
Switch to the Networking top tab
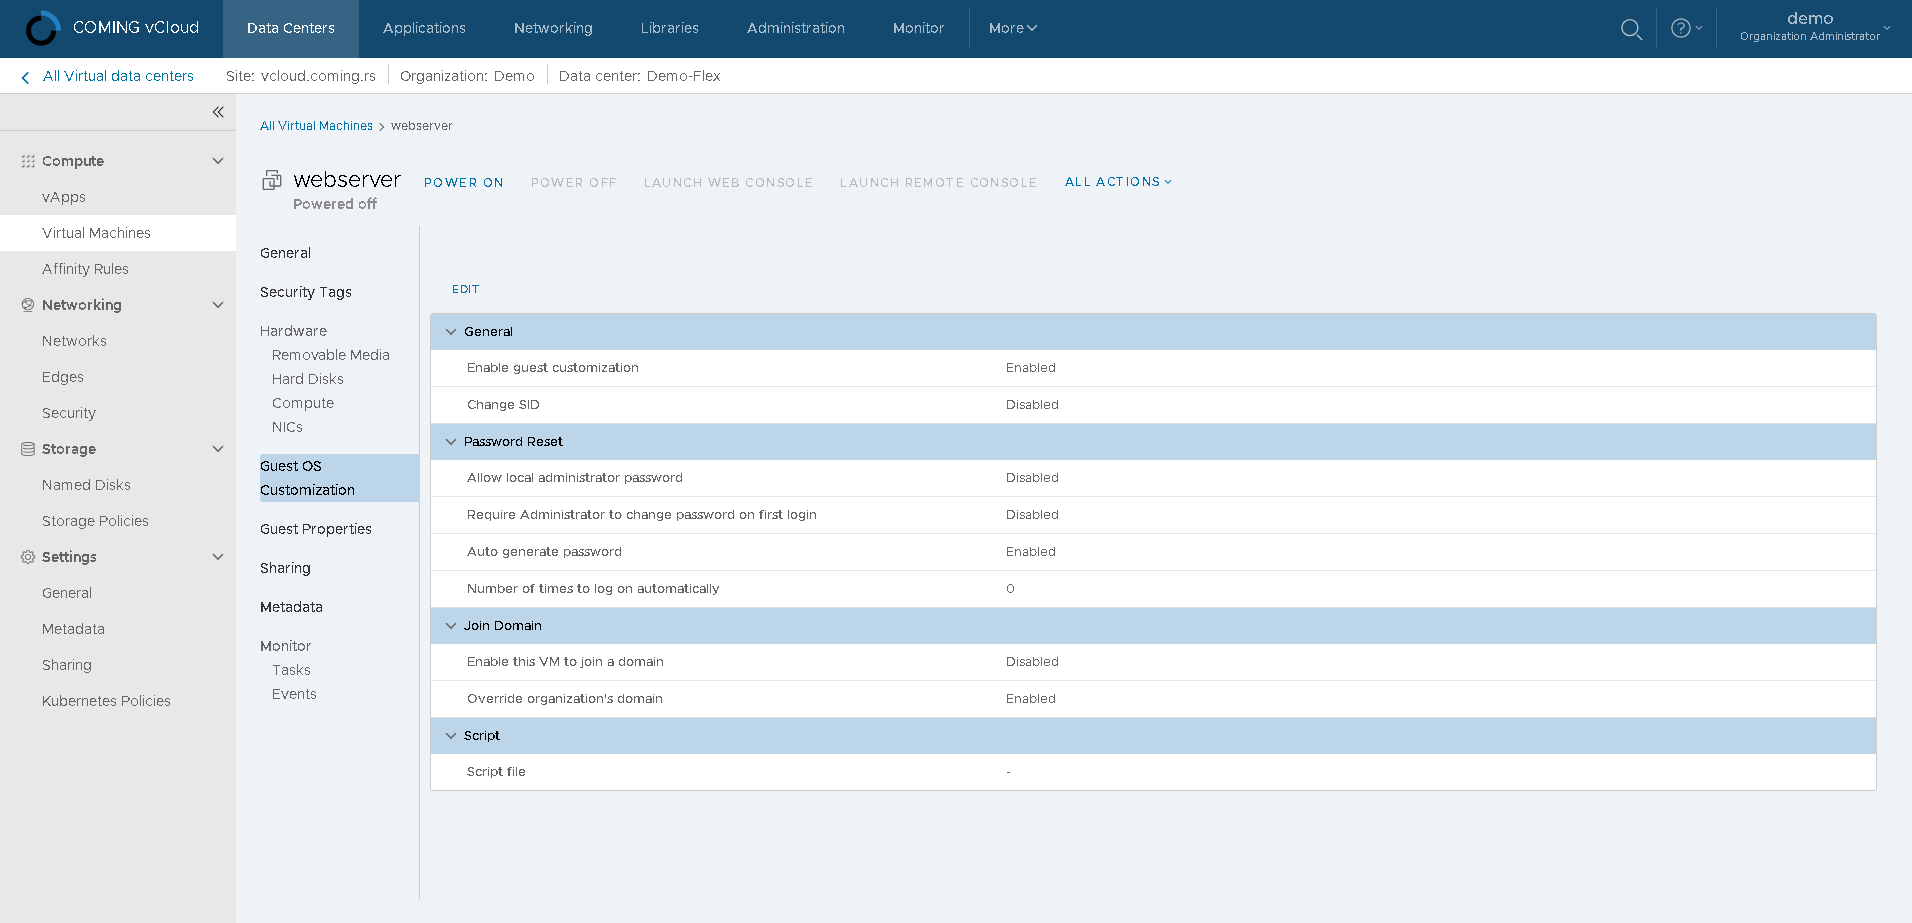[553, 28]
